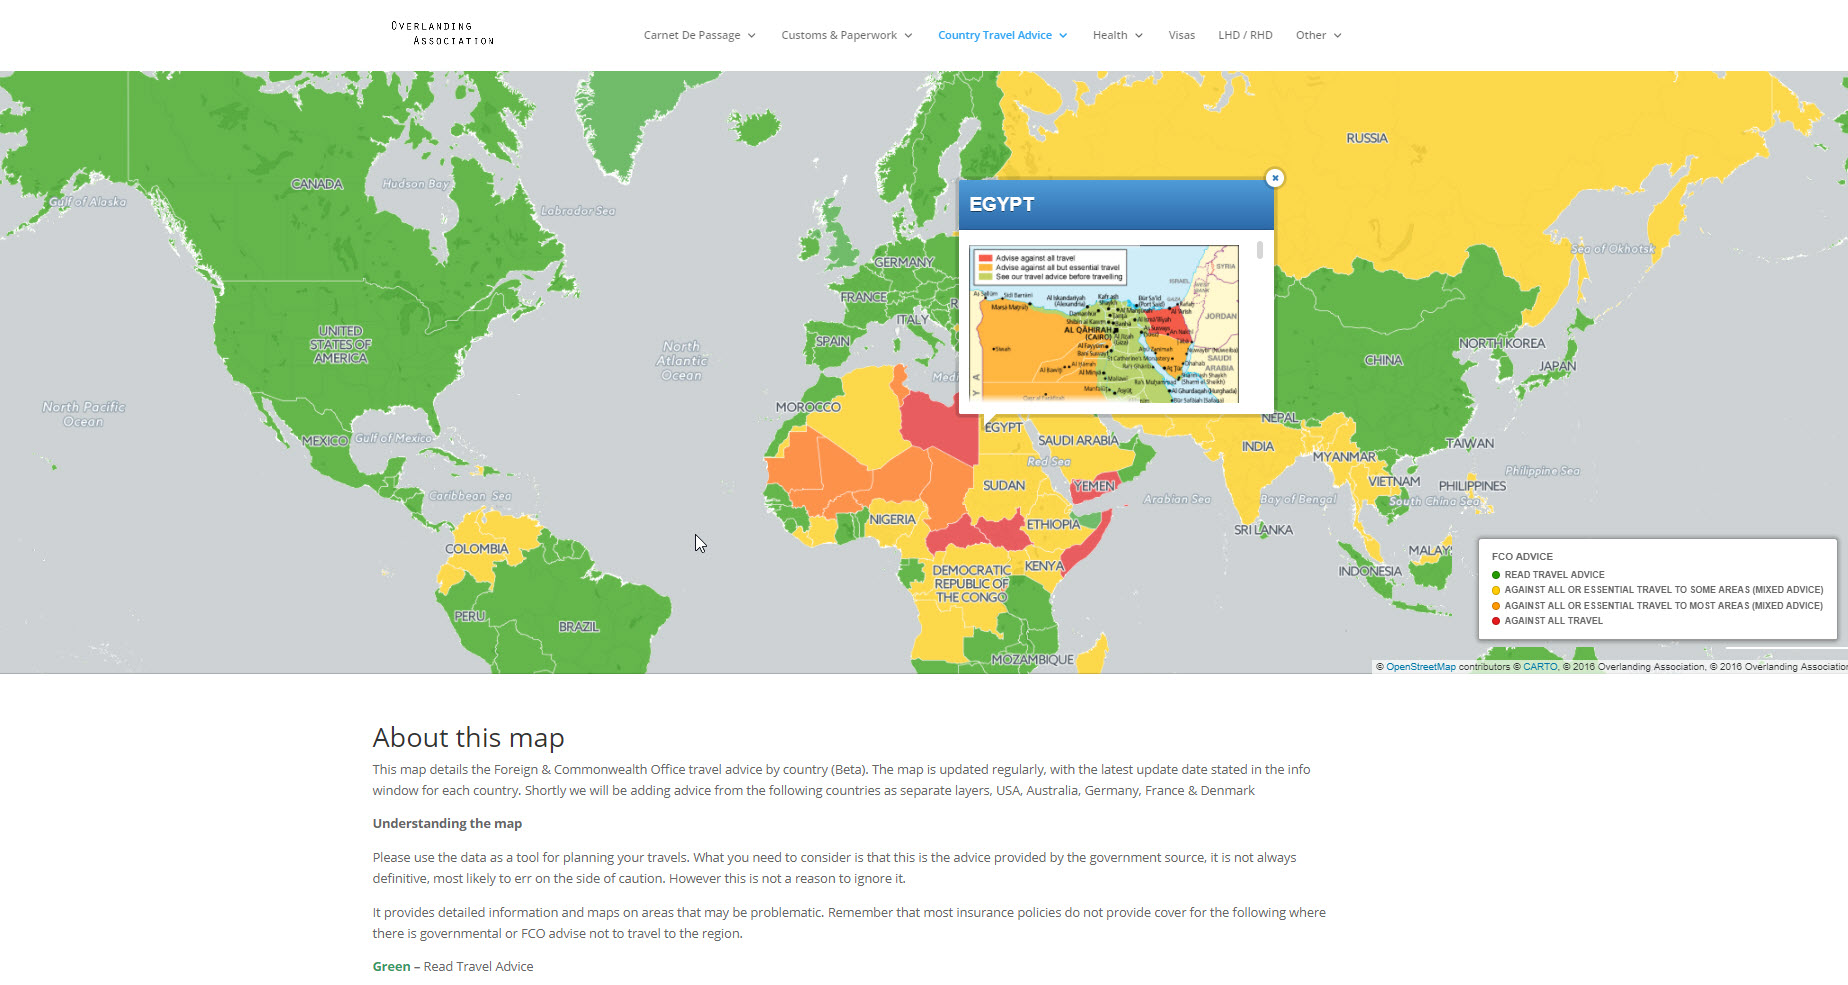Select Ethiopia on the map
Image resolution: width=1848 pixels, height=985 pixels.
coord(1053,524)
